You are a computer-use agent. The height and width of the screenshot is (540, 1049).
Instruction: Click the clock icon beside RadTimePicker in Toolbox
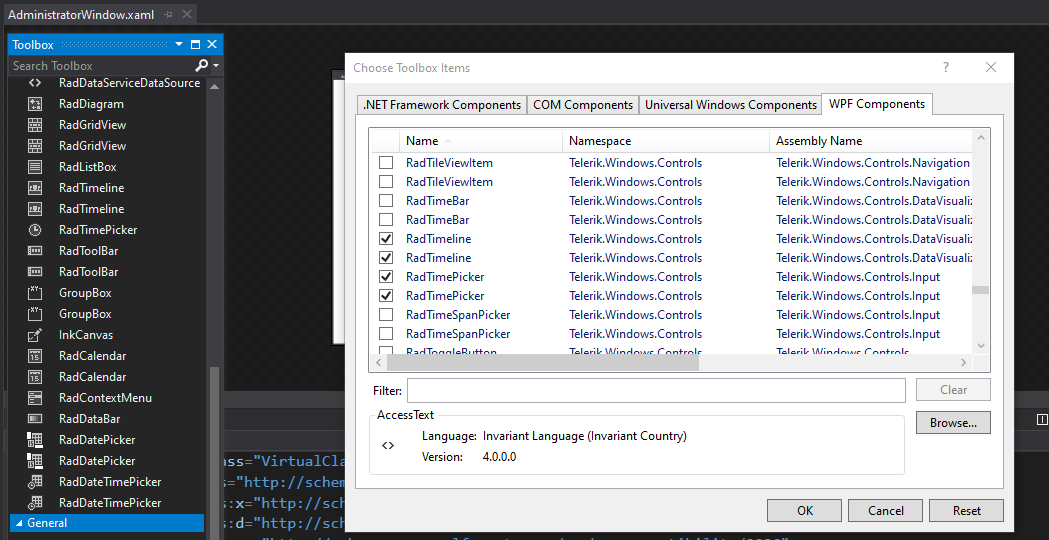pyautogui.click(x=35, y=230)
